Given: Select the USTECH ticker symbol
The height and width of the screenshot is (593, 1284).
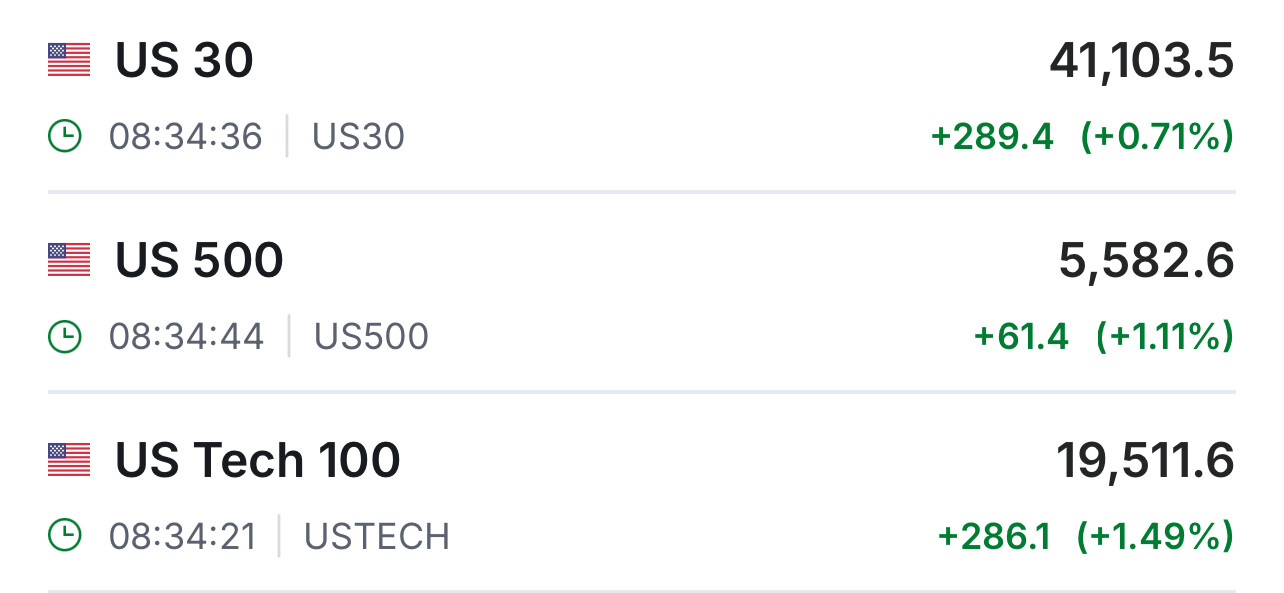Looking at the screenshot, I should (376, 537).
